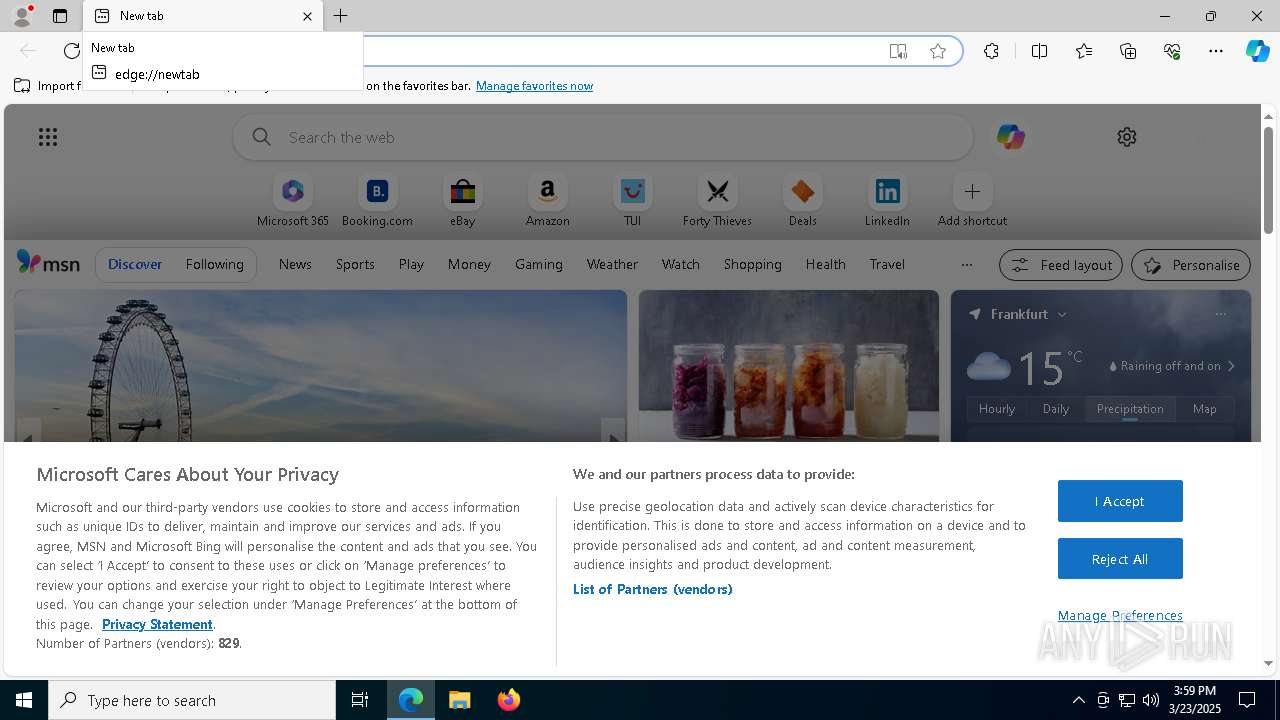Switch weather card to Hourly tab
The image size is (1280, 720).
point(997,409)
